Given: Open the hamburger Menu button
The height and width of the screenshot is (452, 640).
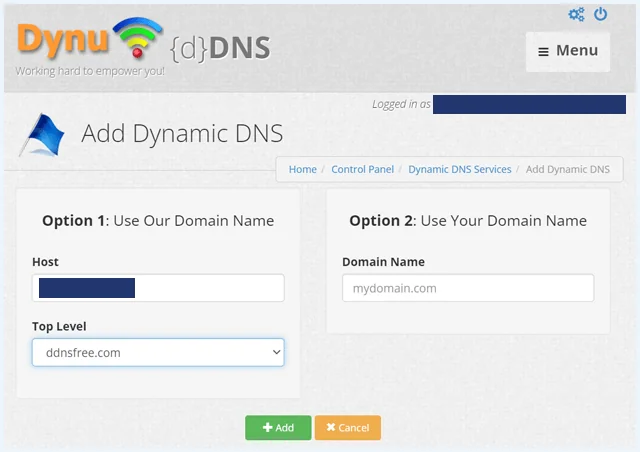Looking at the screenshot, I should point(568,51).
